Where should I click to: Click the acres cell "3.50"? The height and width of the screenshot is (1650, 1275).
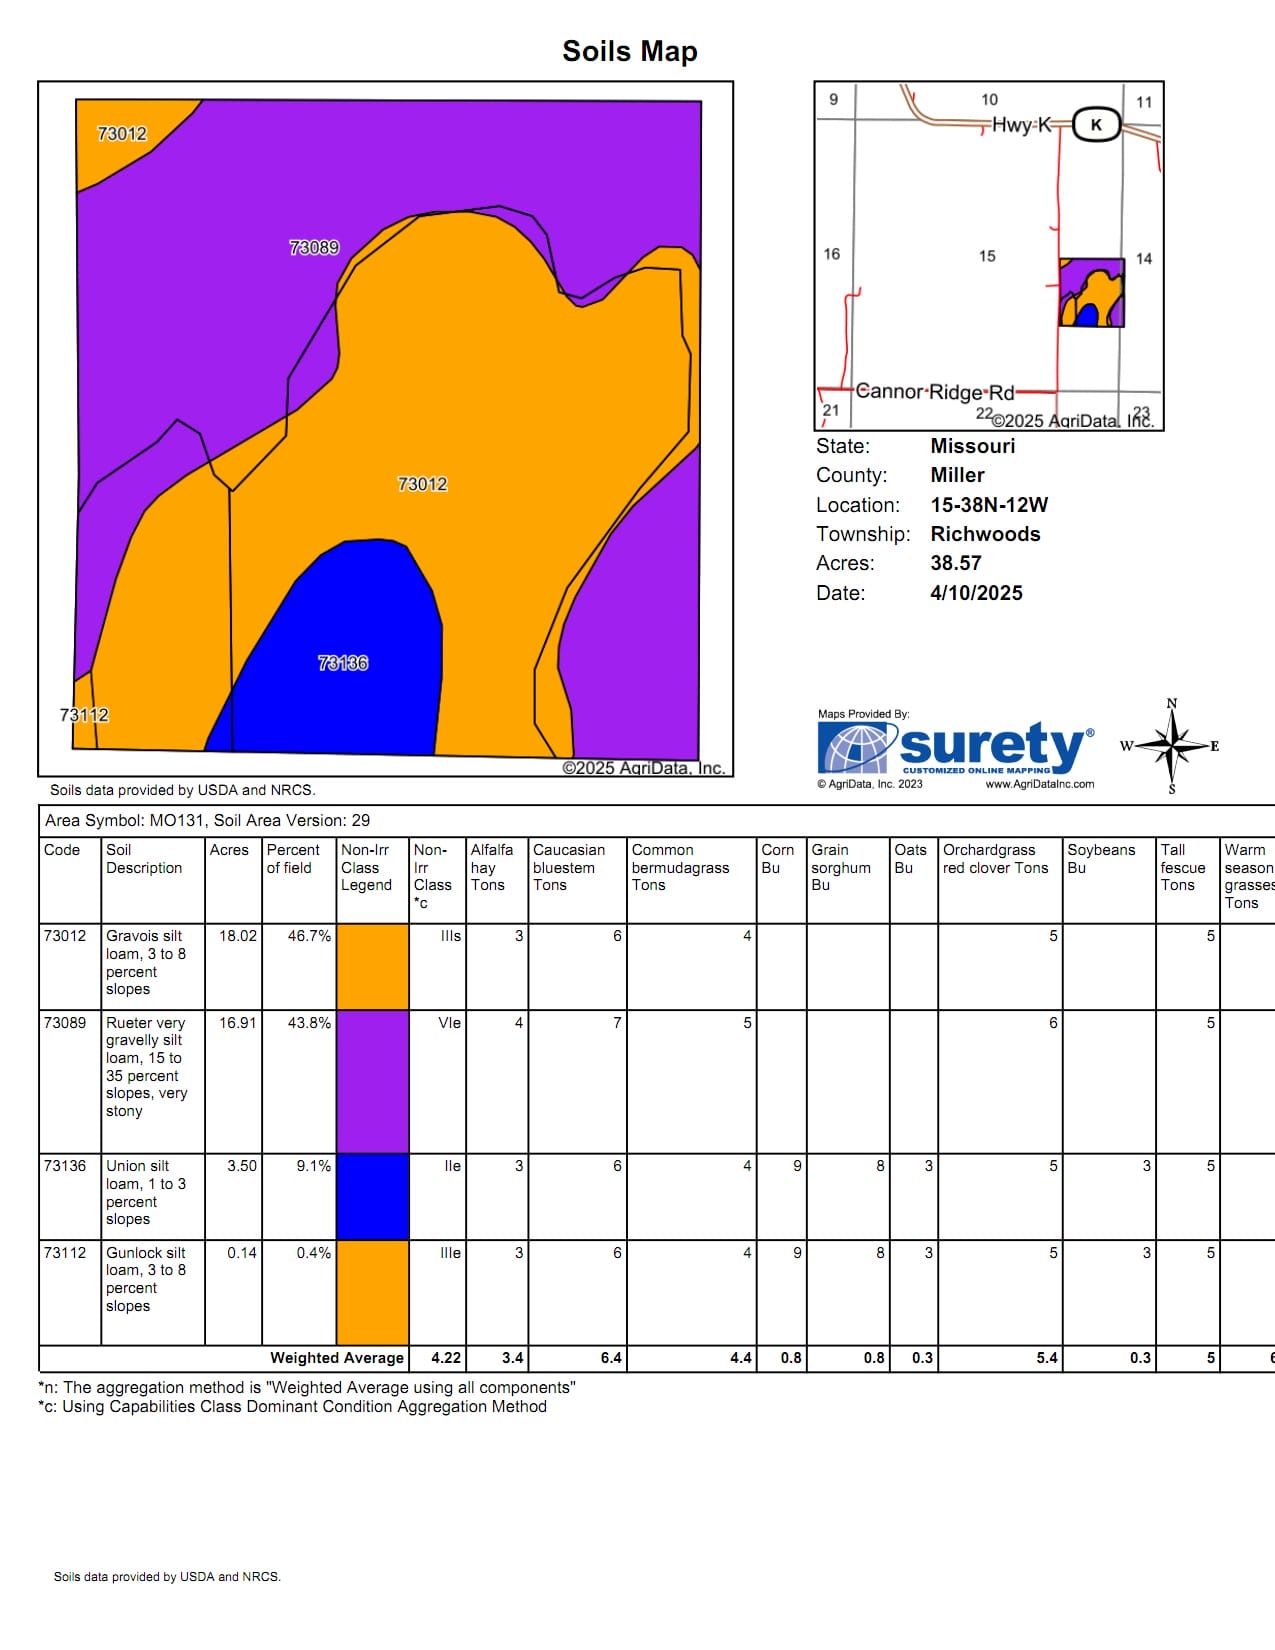click(242, 1166)
